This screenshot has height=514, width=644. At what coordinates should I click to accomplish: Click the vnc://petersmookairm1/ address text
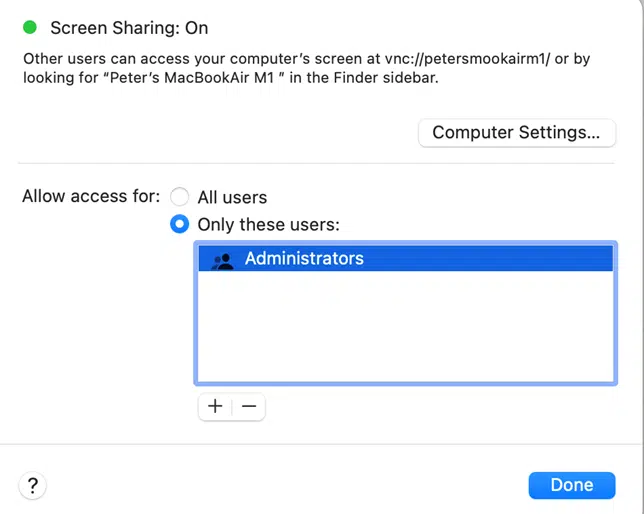coord(467,59)
